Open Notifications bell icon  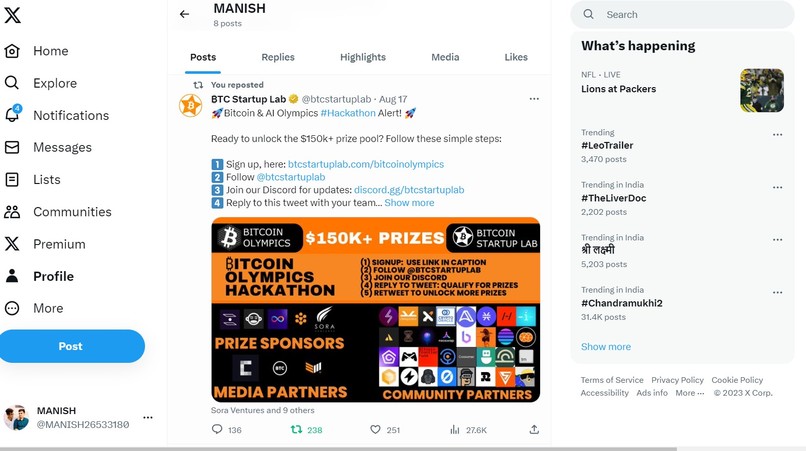point(12,114)
